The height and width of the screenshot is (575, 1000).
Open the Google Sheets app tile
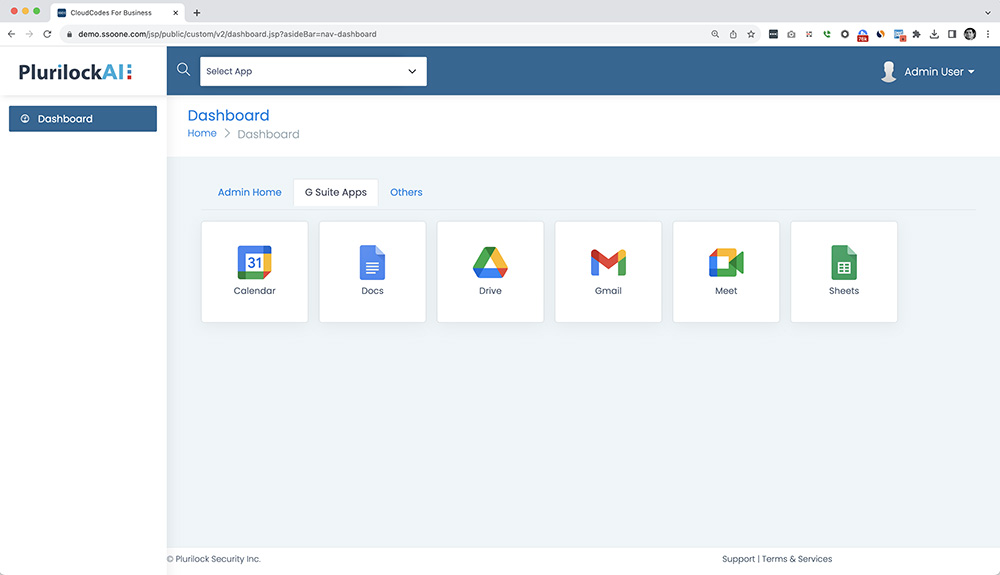pos(844,272)
